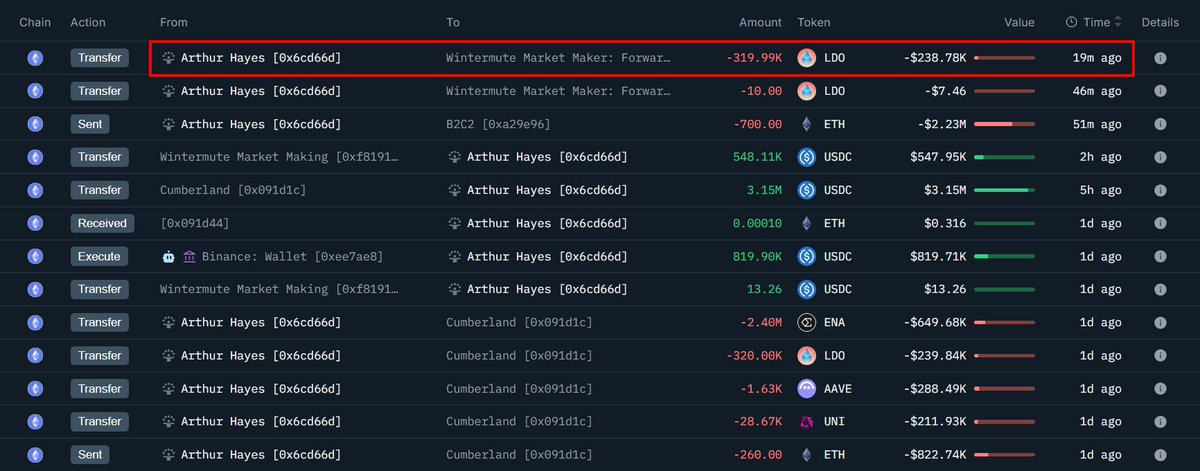Open the Binance: Wallet [0xee7ae8] sender link
This screenshot has width=1200, height=471.
(x=292, y=256)
